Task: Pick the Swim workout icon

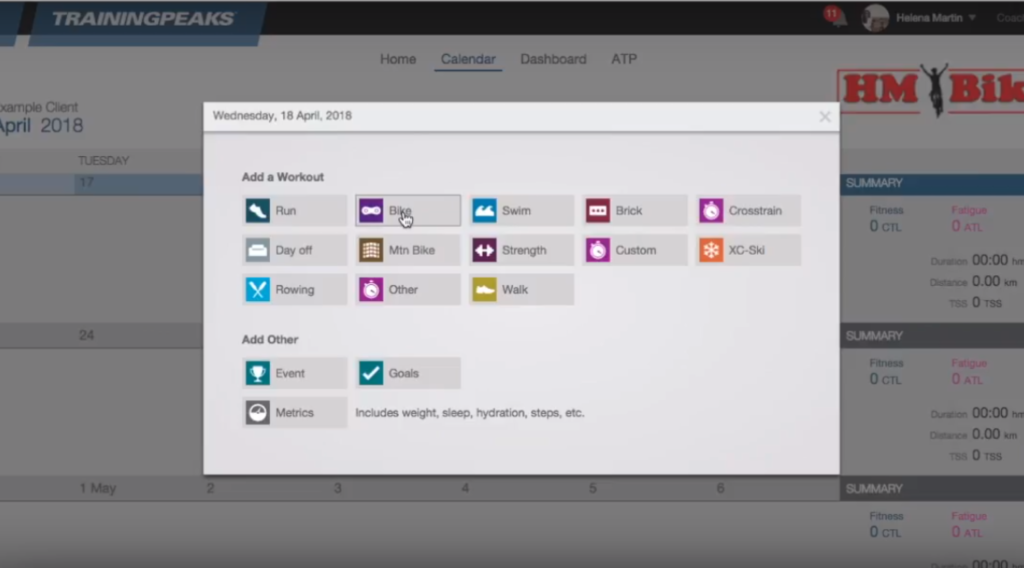Action: (x=484, y=211)
